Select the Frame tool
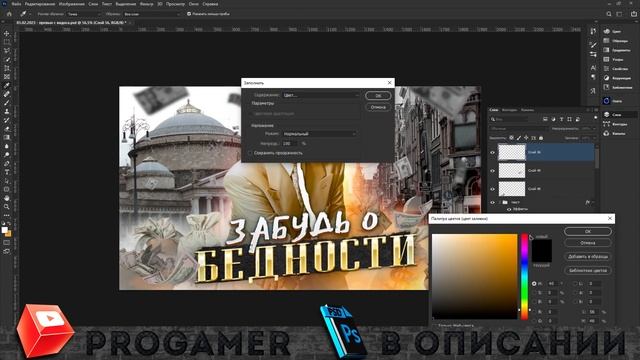 [7, 76]
